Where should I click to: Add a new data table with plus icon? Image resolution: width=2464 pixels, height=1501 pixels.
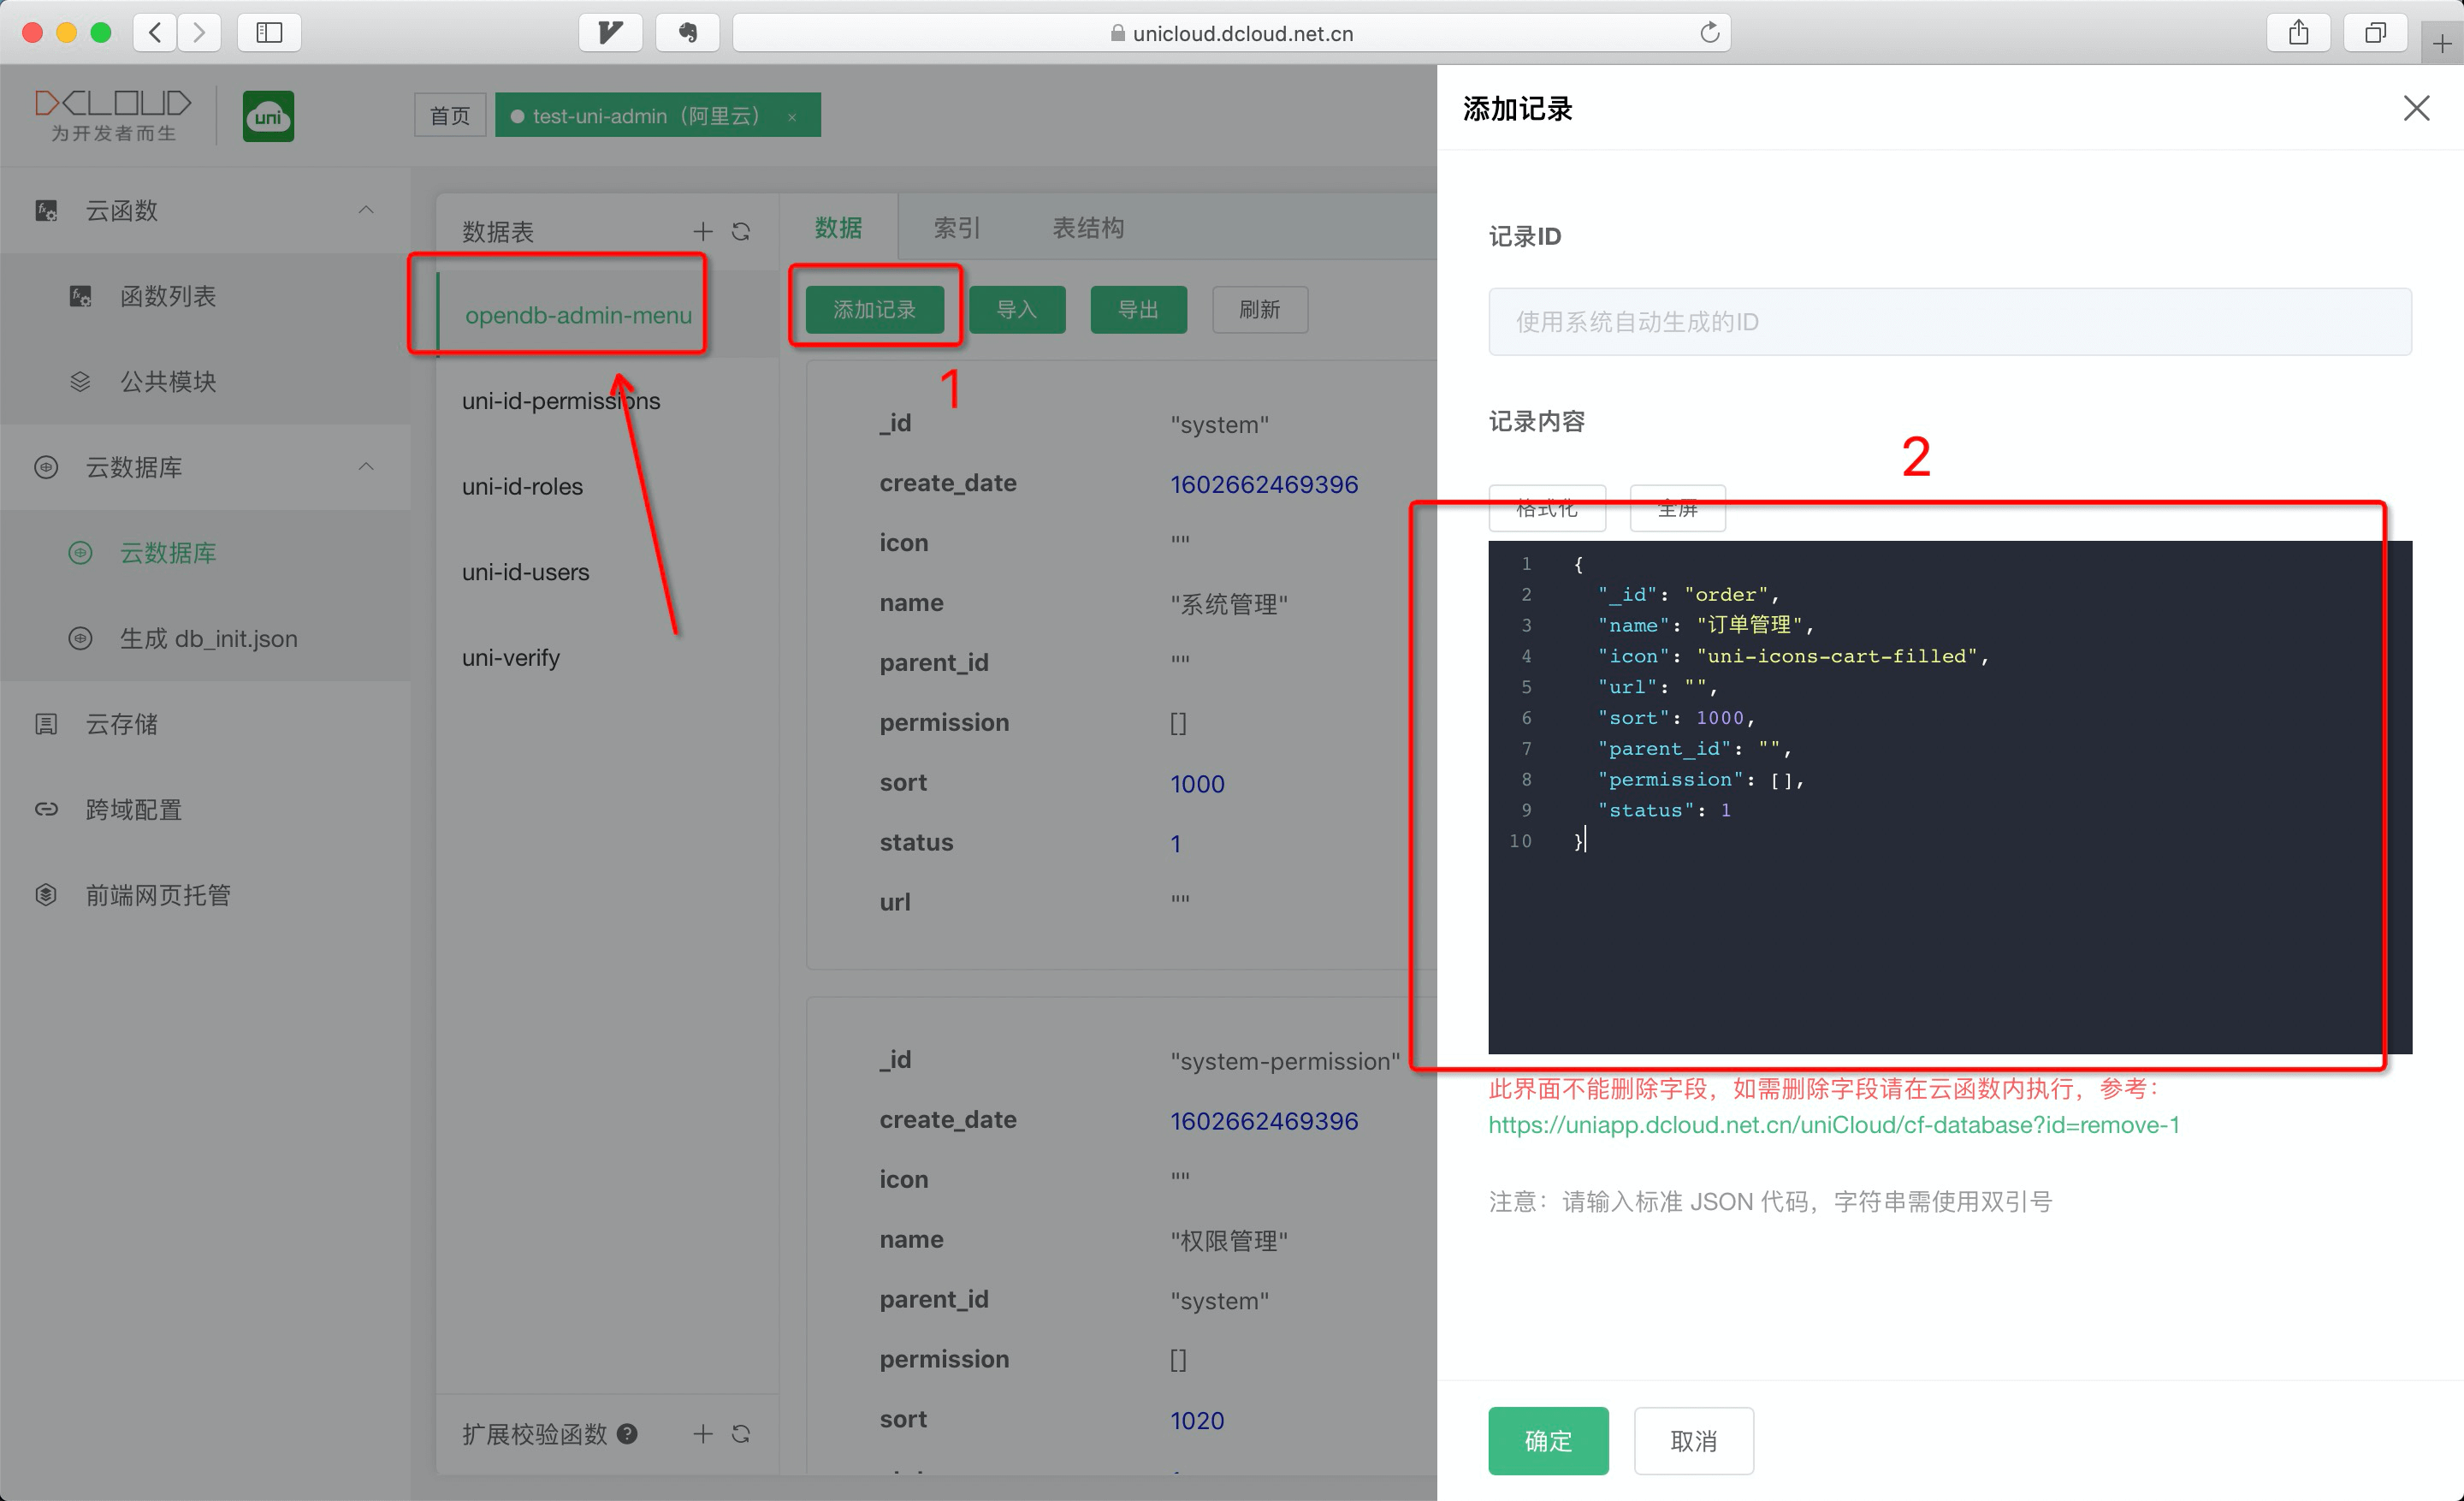703,231
